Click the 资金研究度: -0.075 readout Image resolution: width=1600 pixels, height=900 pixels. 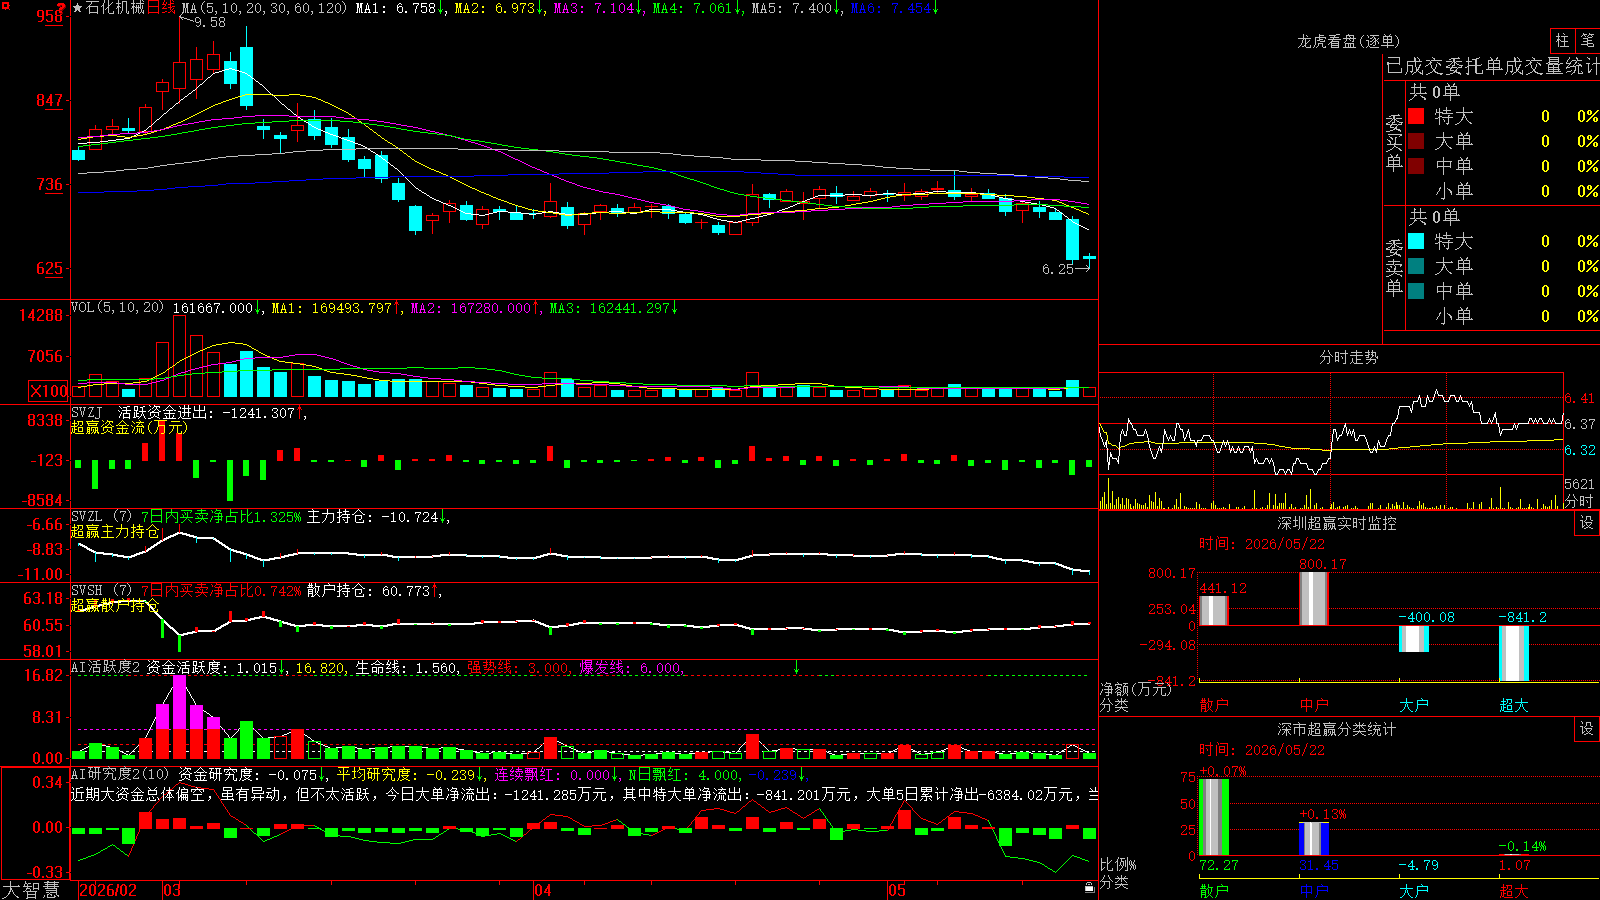click(248, 774)
